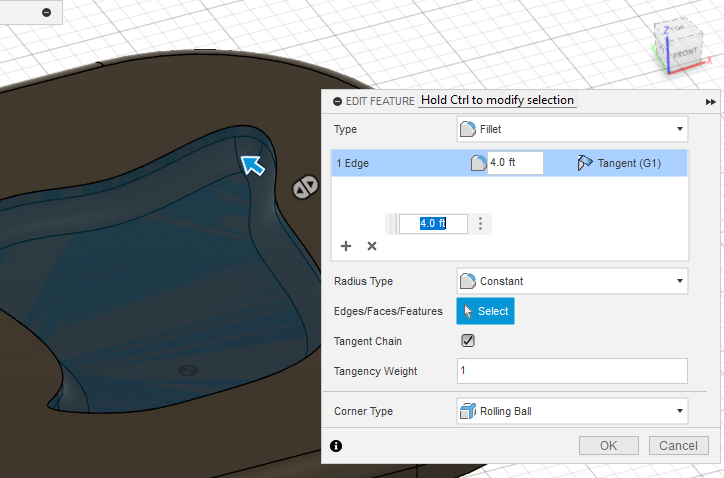Open the Corner Type dropdown set to Rolling Ball
724x478 pixels.
click(572, 411)
